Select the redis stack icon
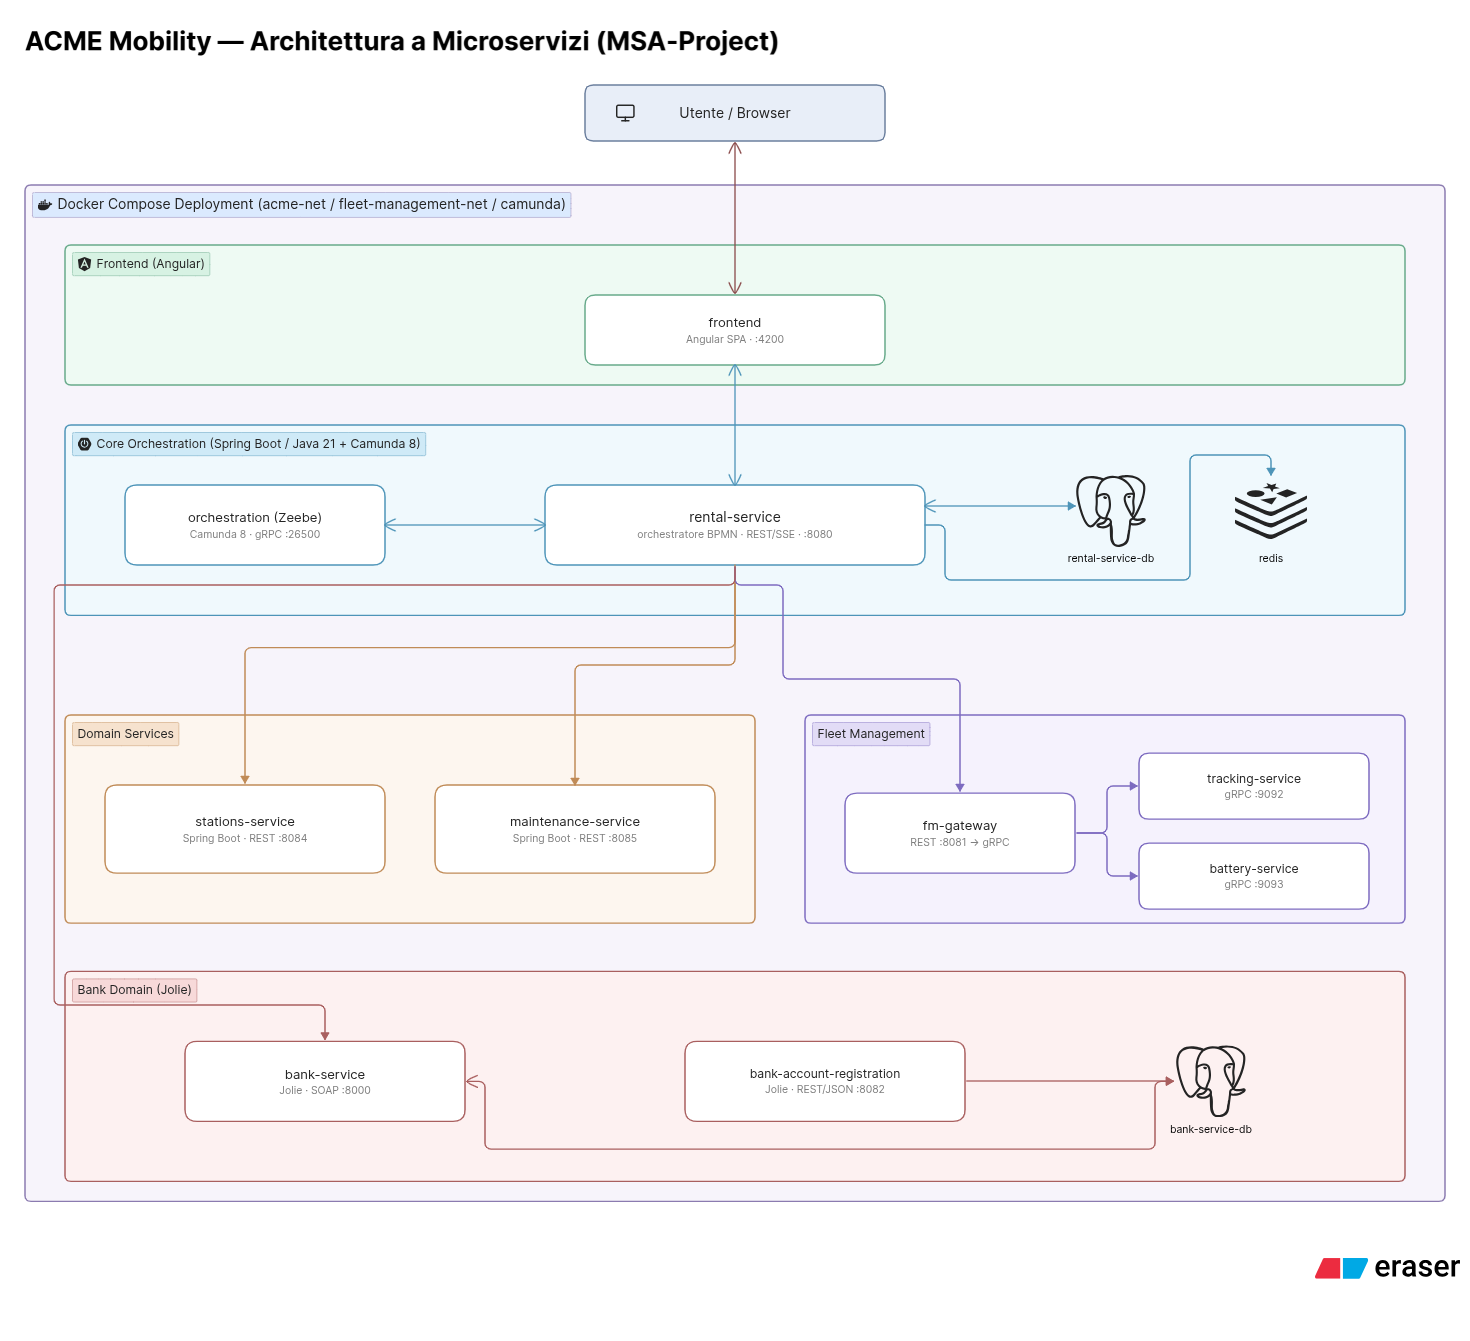Viewport: 1470px width, 1341px height. 1271,511
